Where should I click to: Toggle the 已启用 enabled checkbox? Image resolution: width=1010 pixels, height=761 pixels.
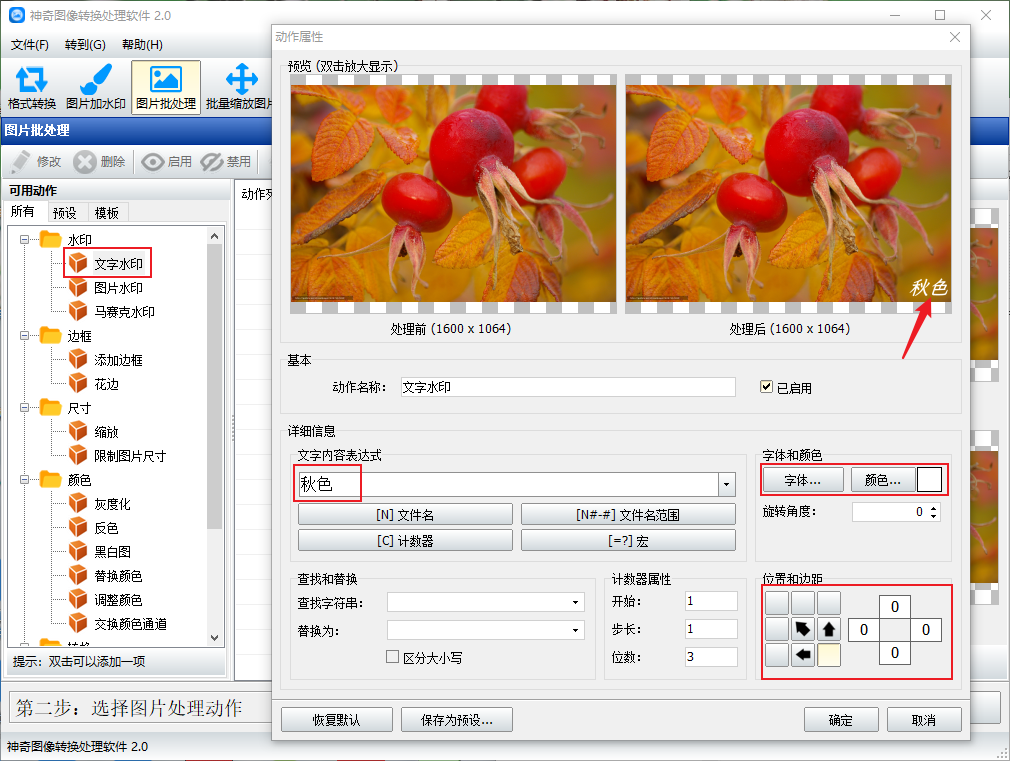click(767, 387)
